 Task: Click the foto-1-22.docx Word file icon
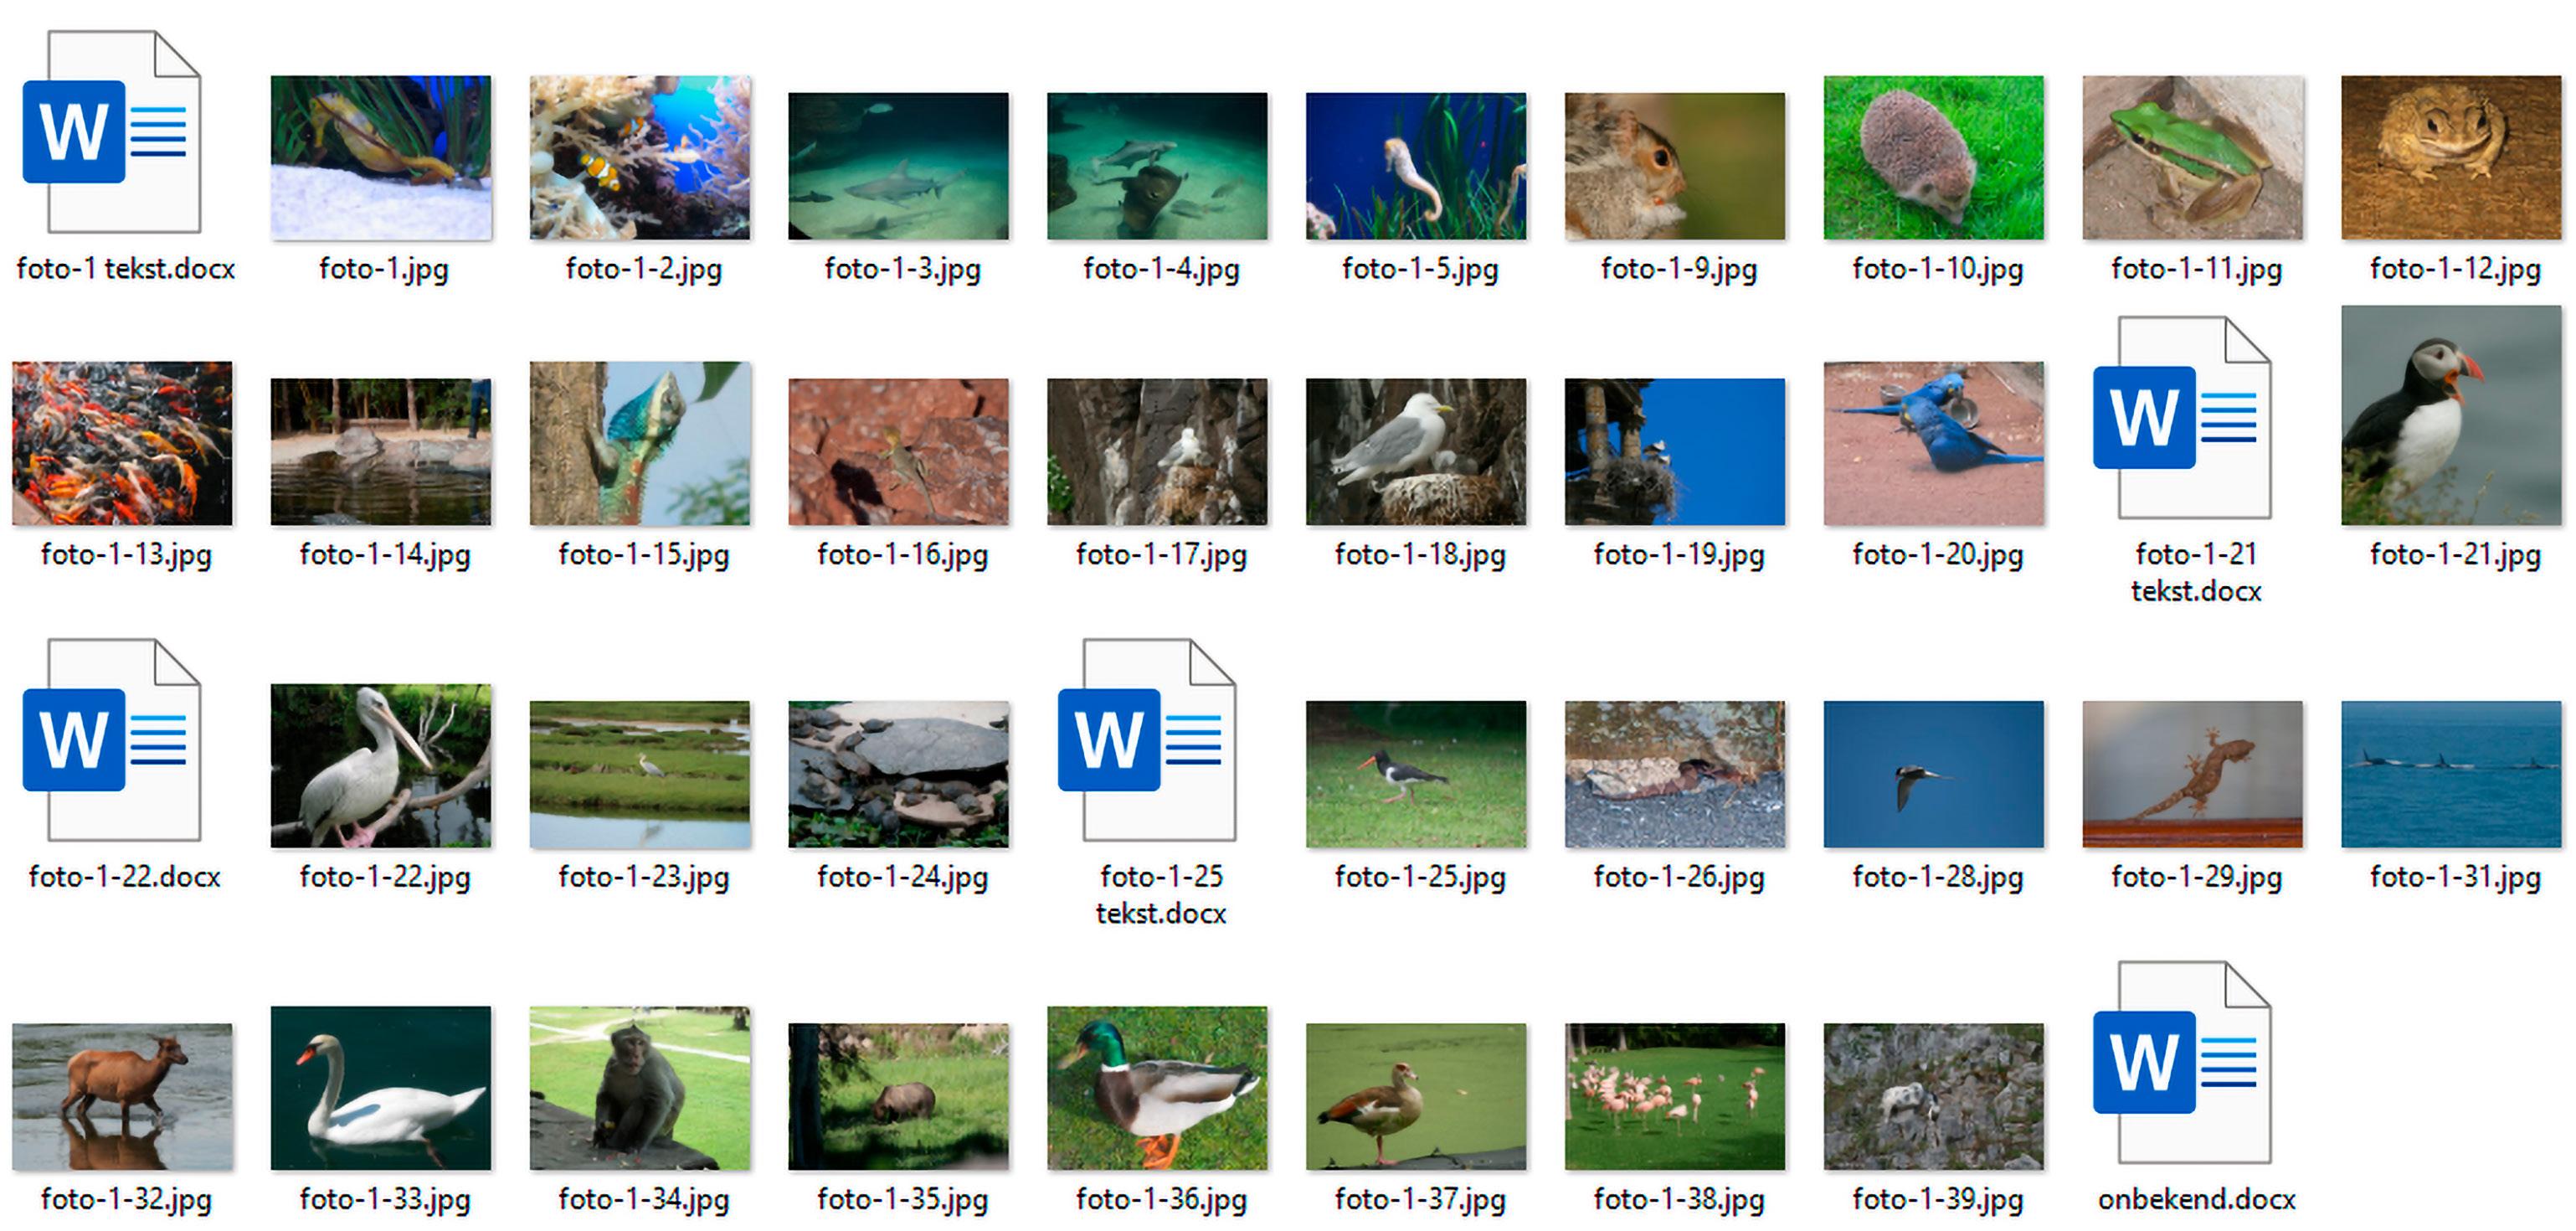(x=112, y=740)
